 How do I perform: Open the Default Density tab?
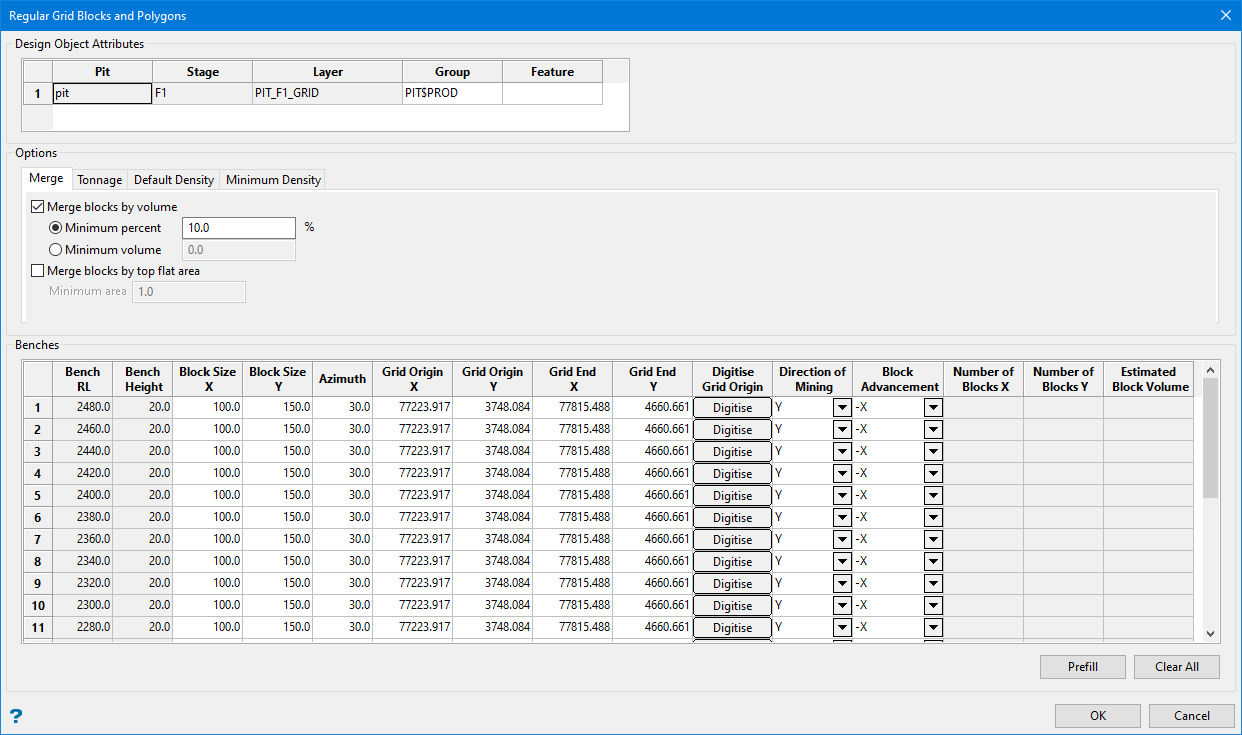(x=174, y=180)
